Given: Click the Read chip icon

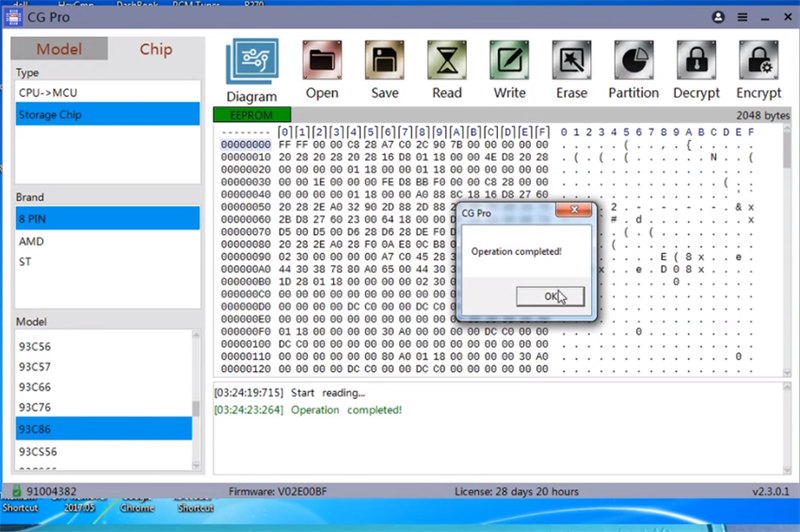Looking at the screenshot, I should pos(447,62).
